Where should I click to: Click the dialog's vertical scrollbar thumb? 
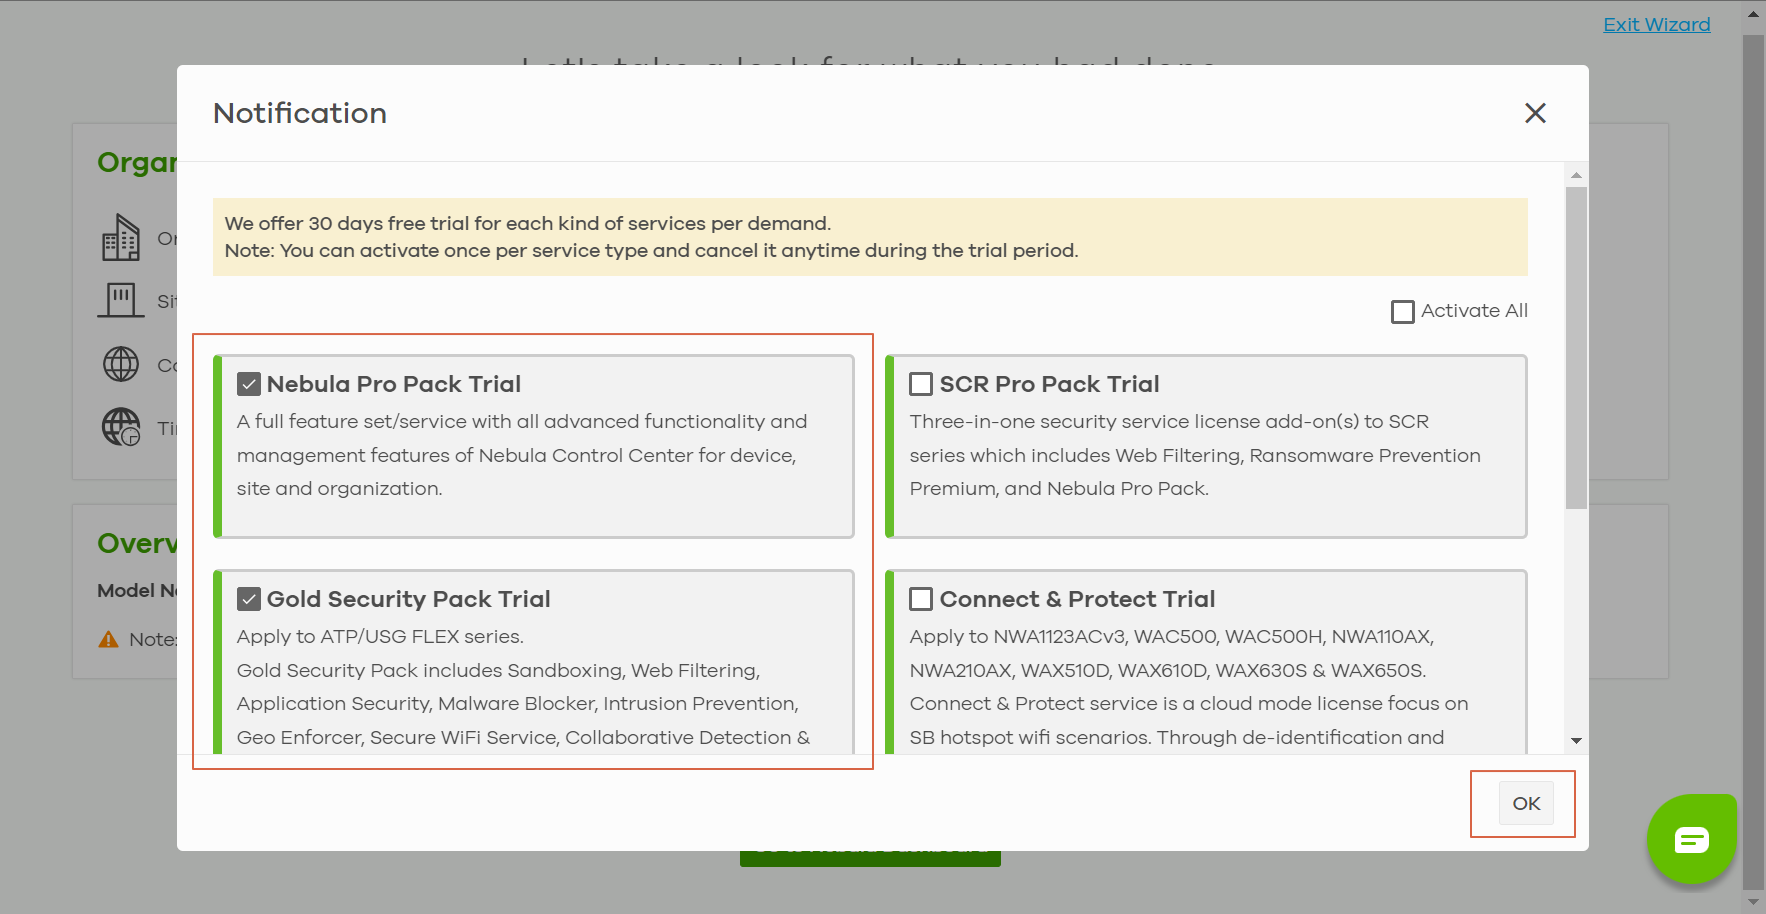tap(1576, 347)
